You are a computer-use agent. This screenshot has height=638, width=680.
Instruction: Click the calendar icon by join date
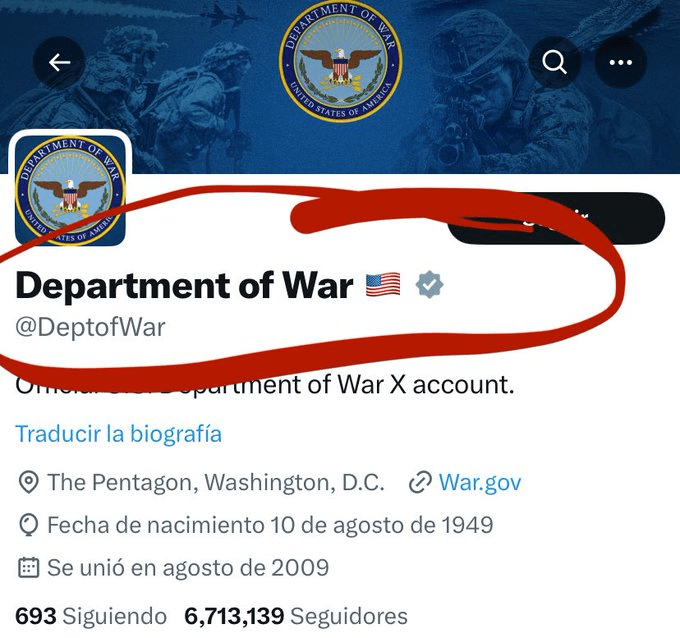point(29,568)
